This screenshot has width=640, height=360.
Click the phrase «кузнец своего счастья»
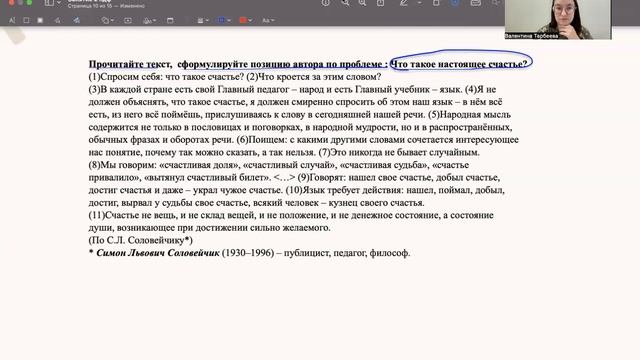(376, 202)
